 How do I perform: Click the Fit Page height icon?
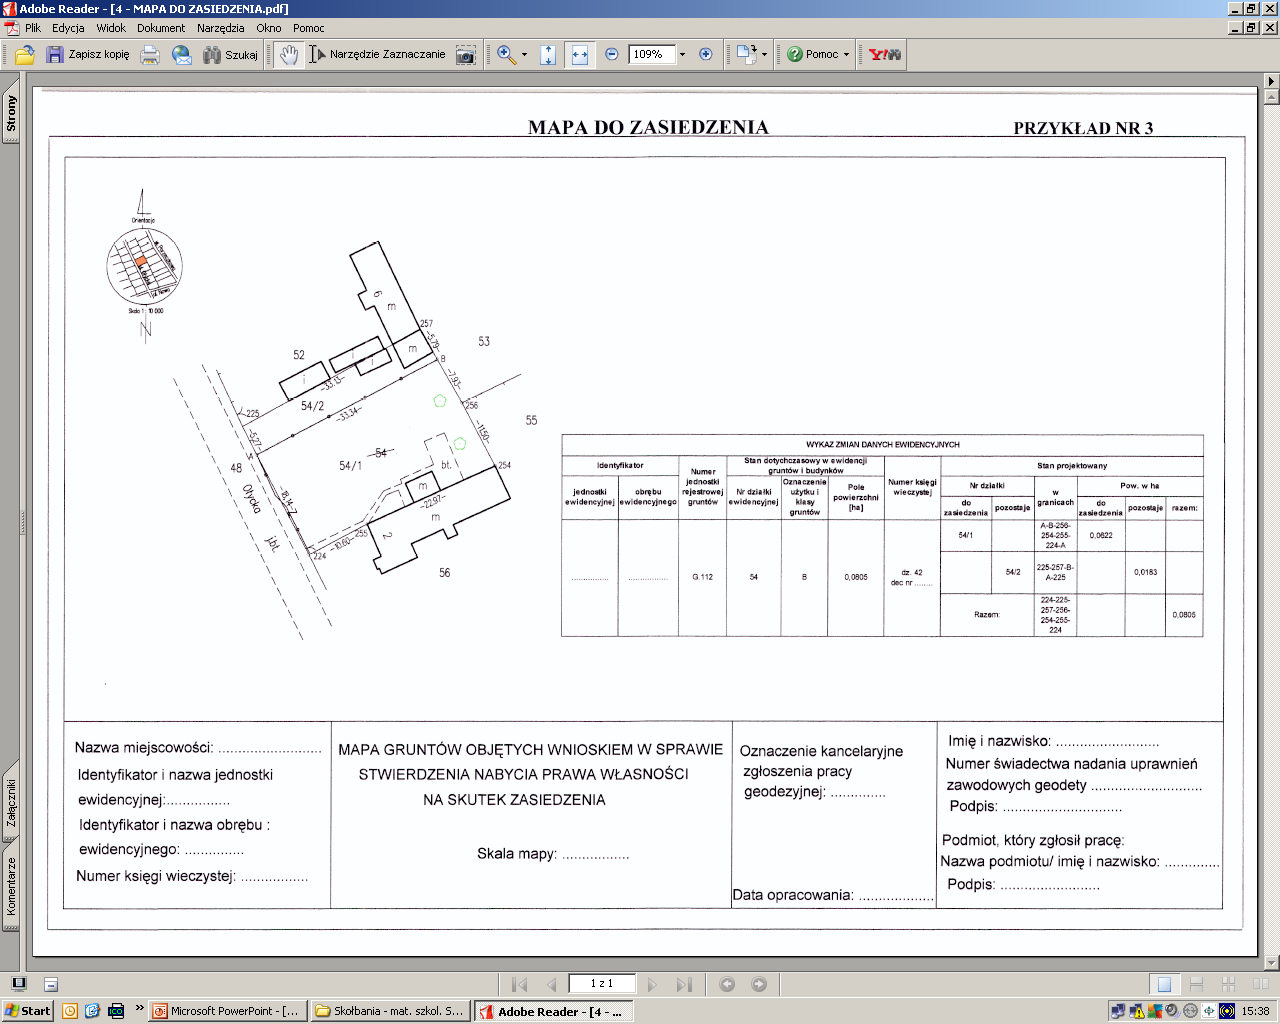point(547,54)
